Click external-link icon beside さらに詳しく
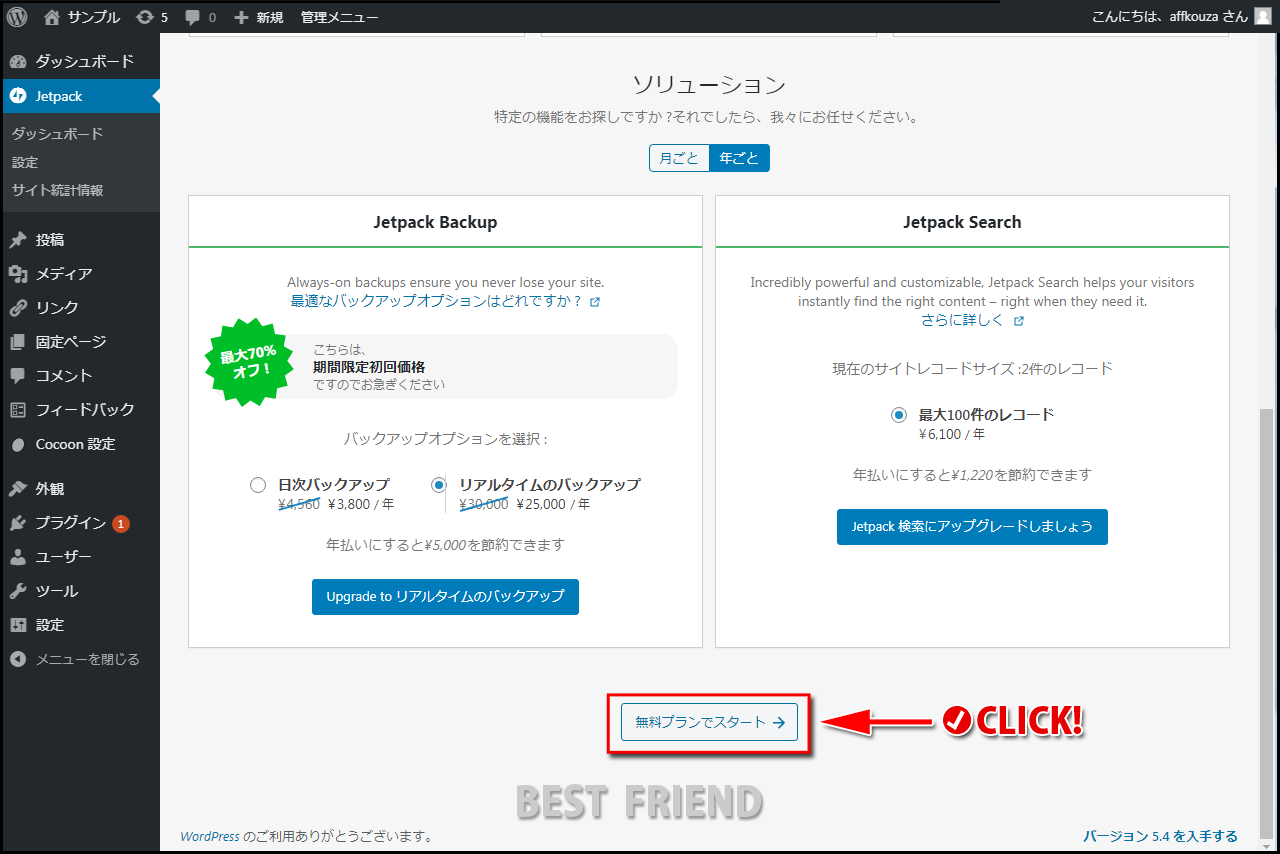 coord(1019,321)
